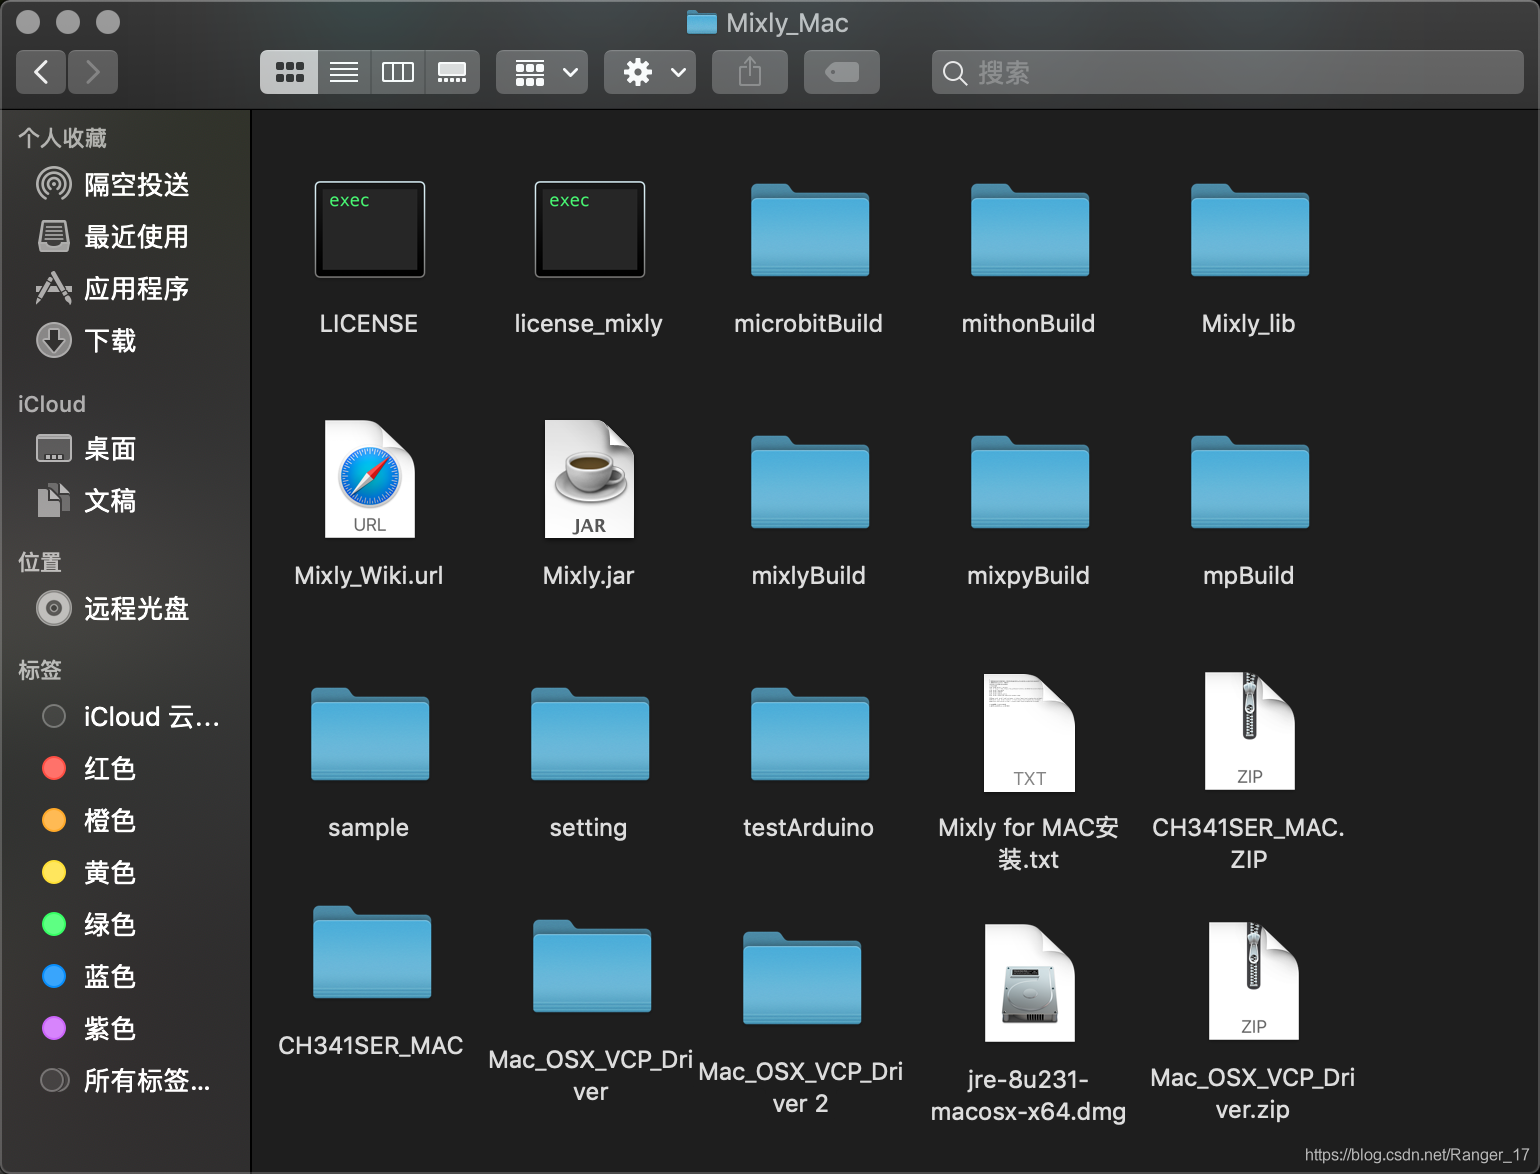The image size is (1540, 1174).
Task: Select the mixpyBuild folder icon
Action: (x=1030, y=482)
